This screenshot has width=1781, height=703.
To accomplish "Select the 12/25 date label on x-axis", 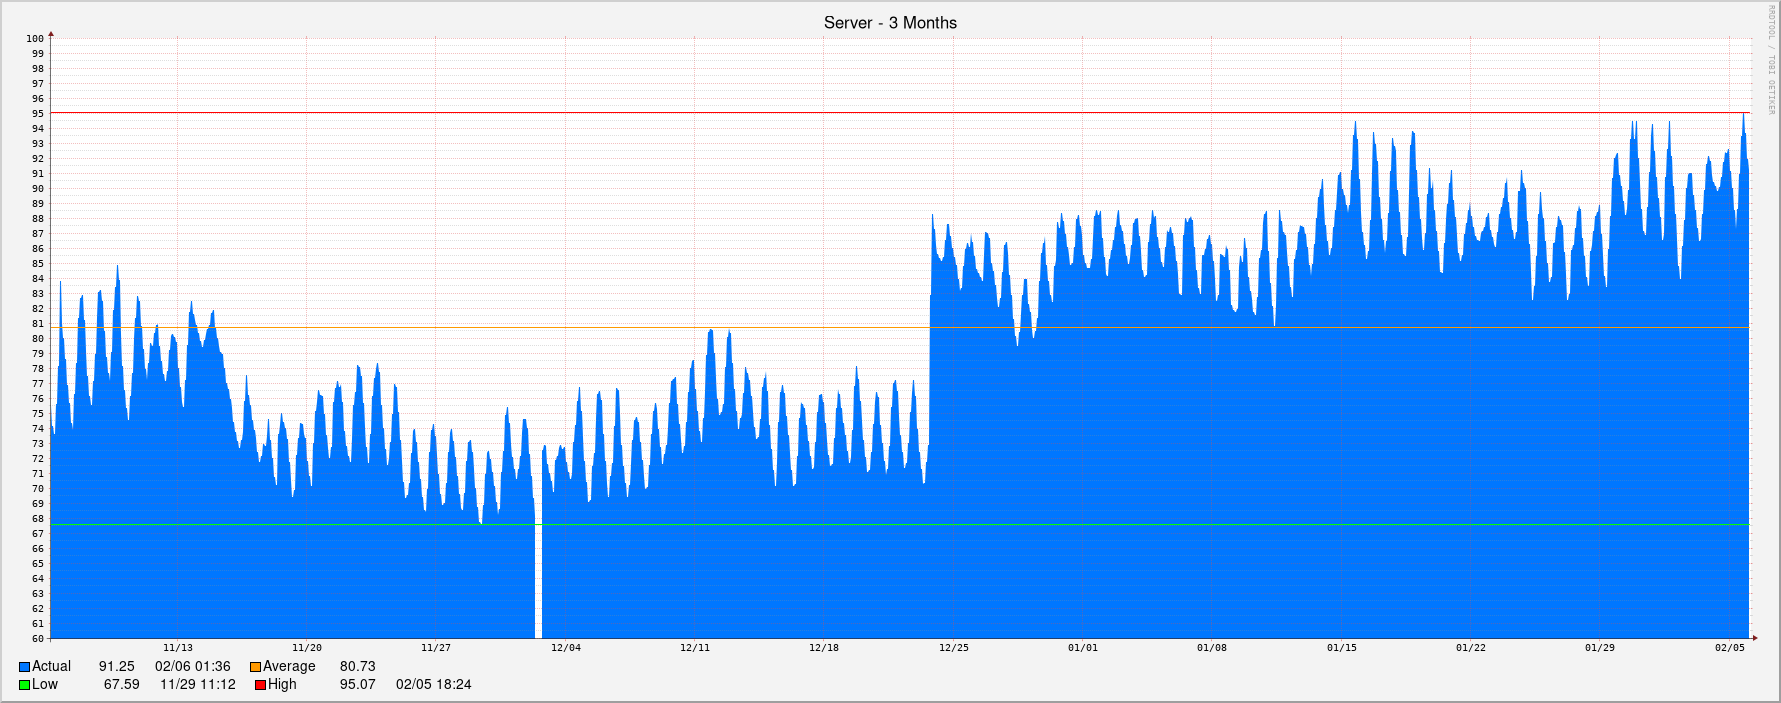I will tap(953, 648).
